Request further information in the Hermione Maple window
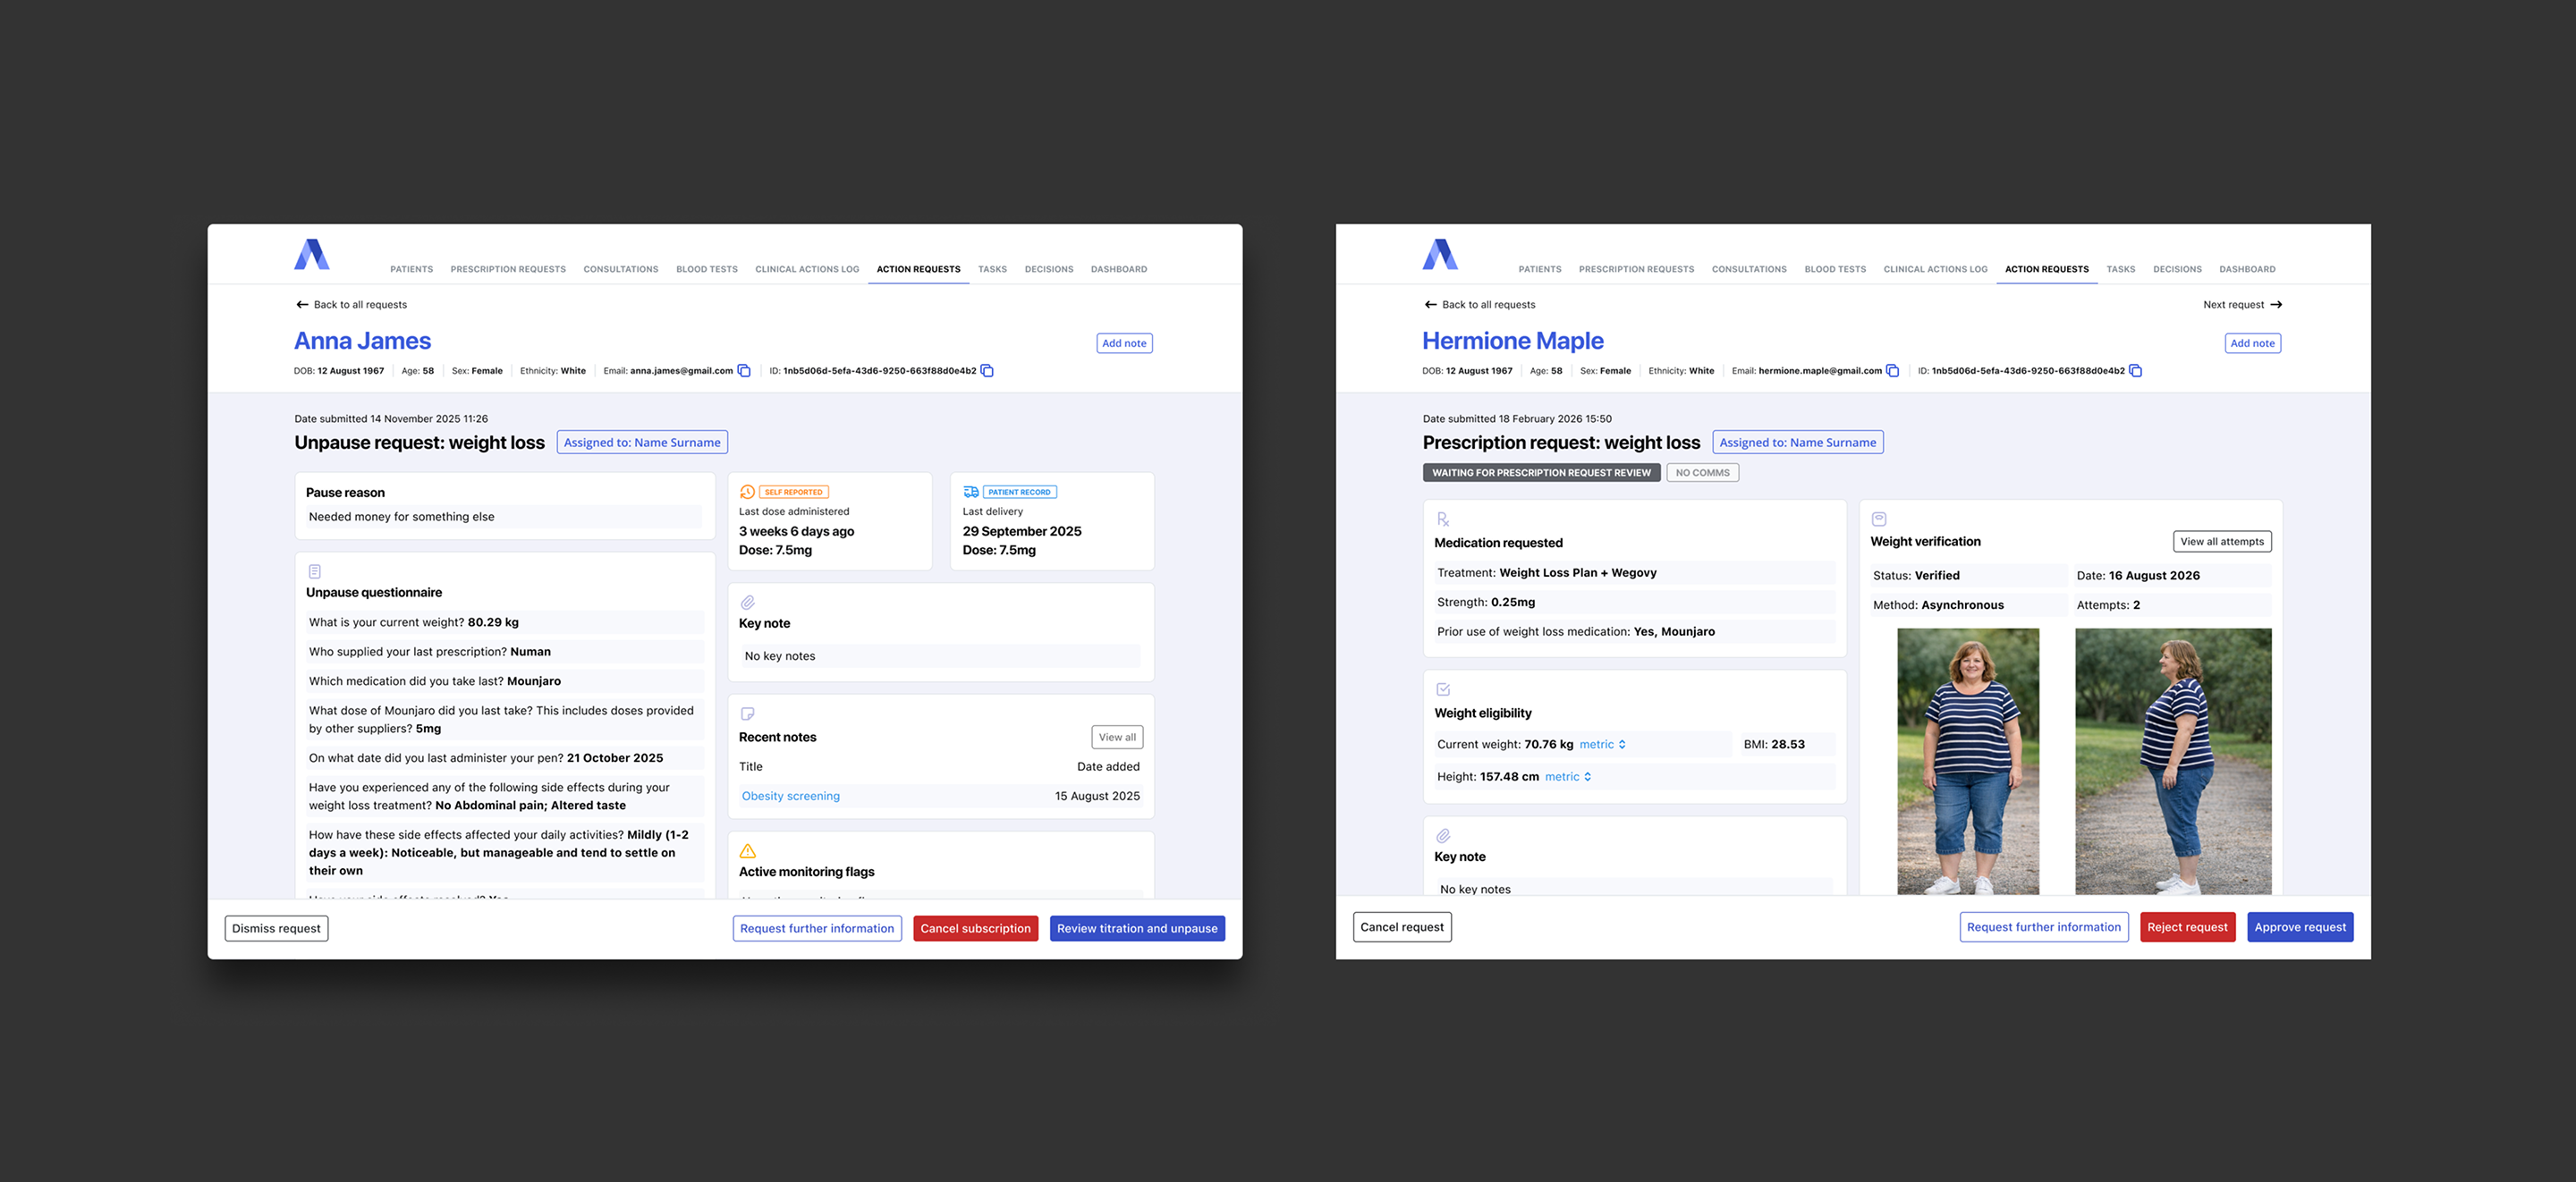 [x=2043, y=927]
